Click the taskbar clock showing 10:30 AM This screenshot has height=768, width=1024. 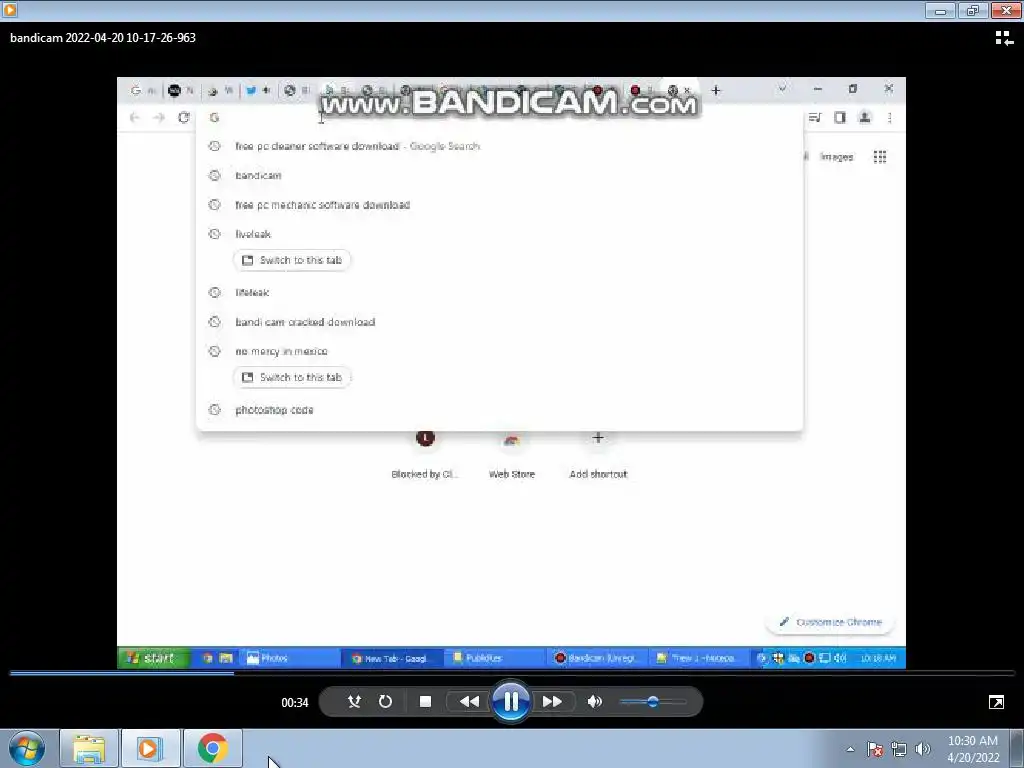tap(973, 749)
